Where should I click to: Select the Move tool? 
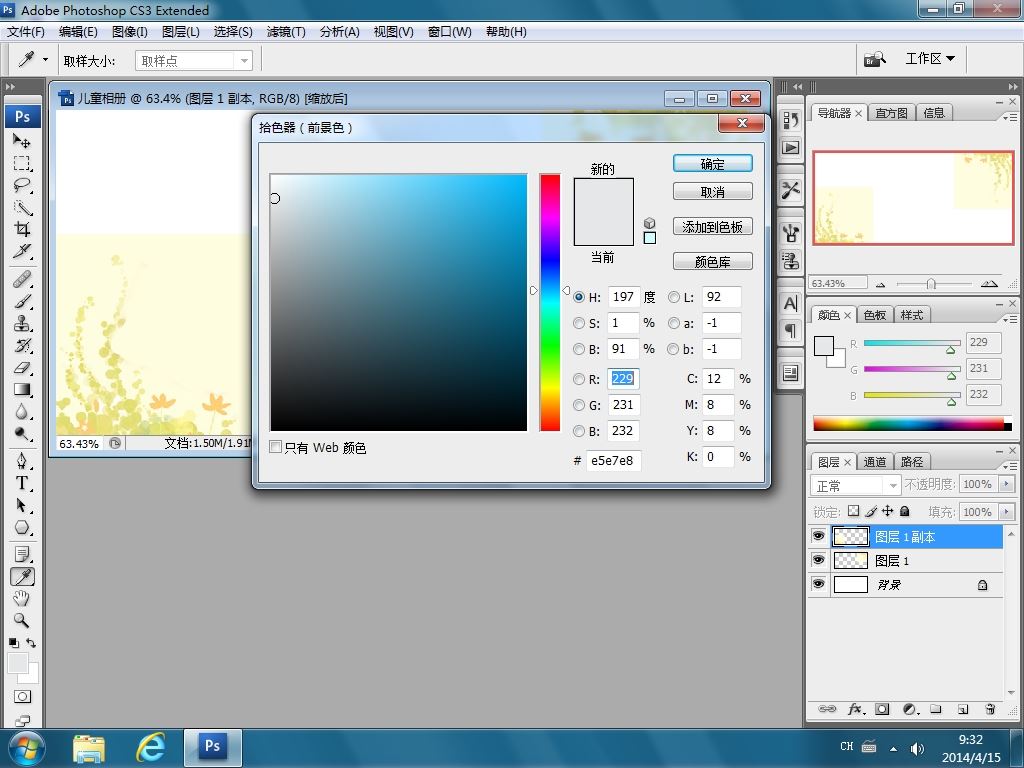pyautogui.click(x=22, y=141)
